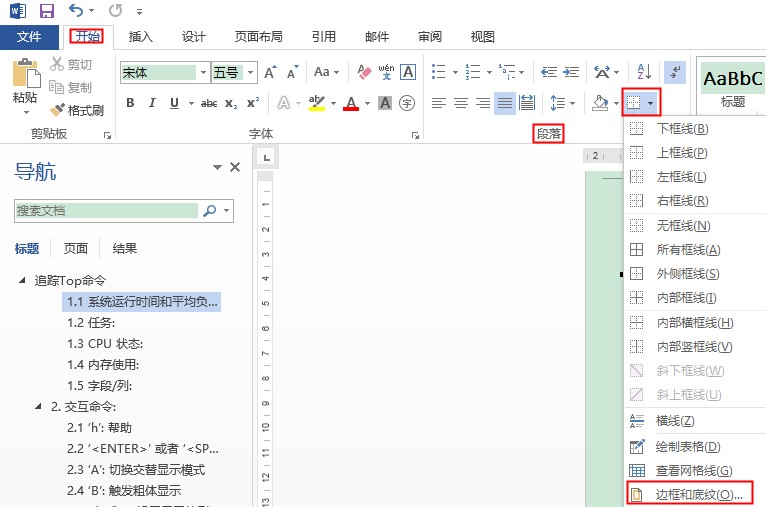
Task: Decrease font size with the shrink font icon
Action: pos(292,72)
